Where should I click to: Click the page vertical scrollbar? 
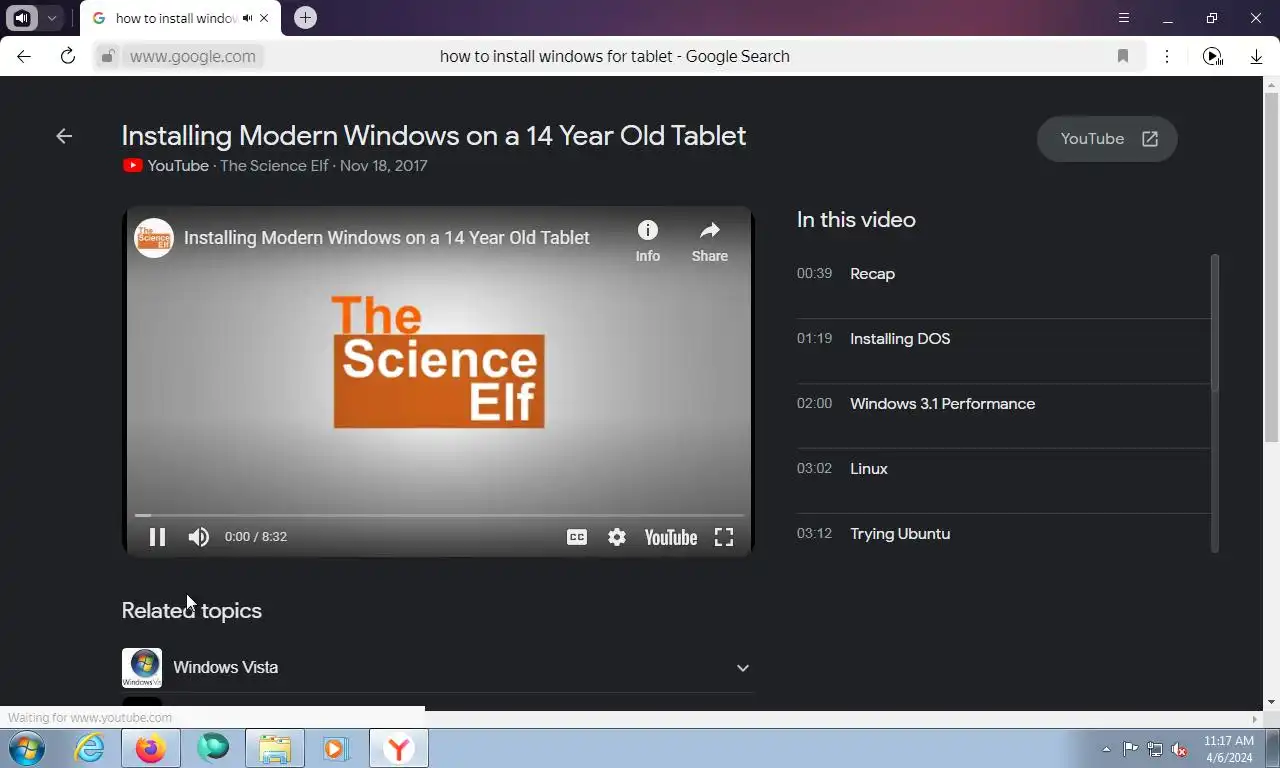[x=1271, y=268]
